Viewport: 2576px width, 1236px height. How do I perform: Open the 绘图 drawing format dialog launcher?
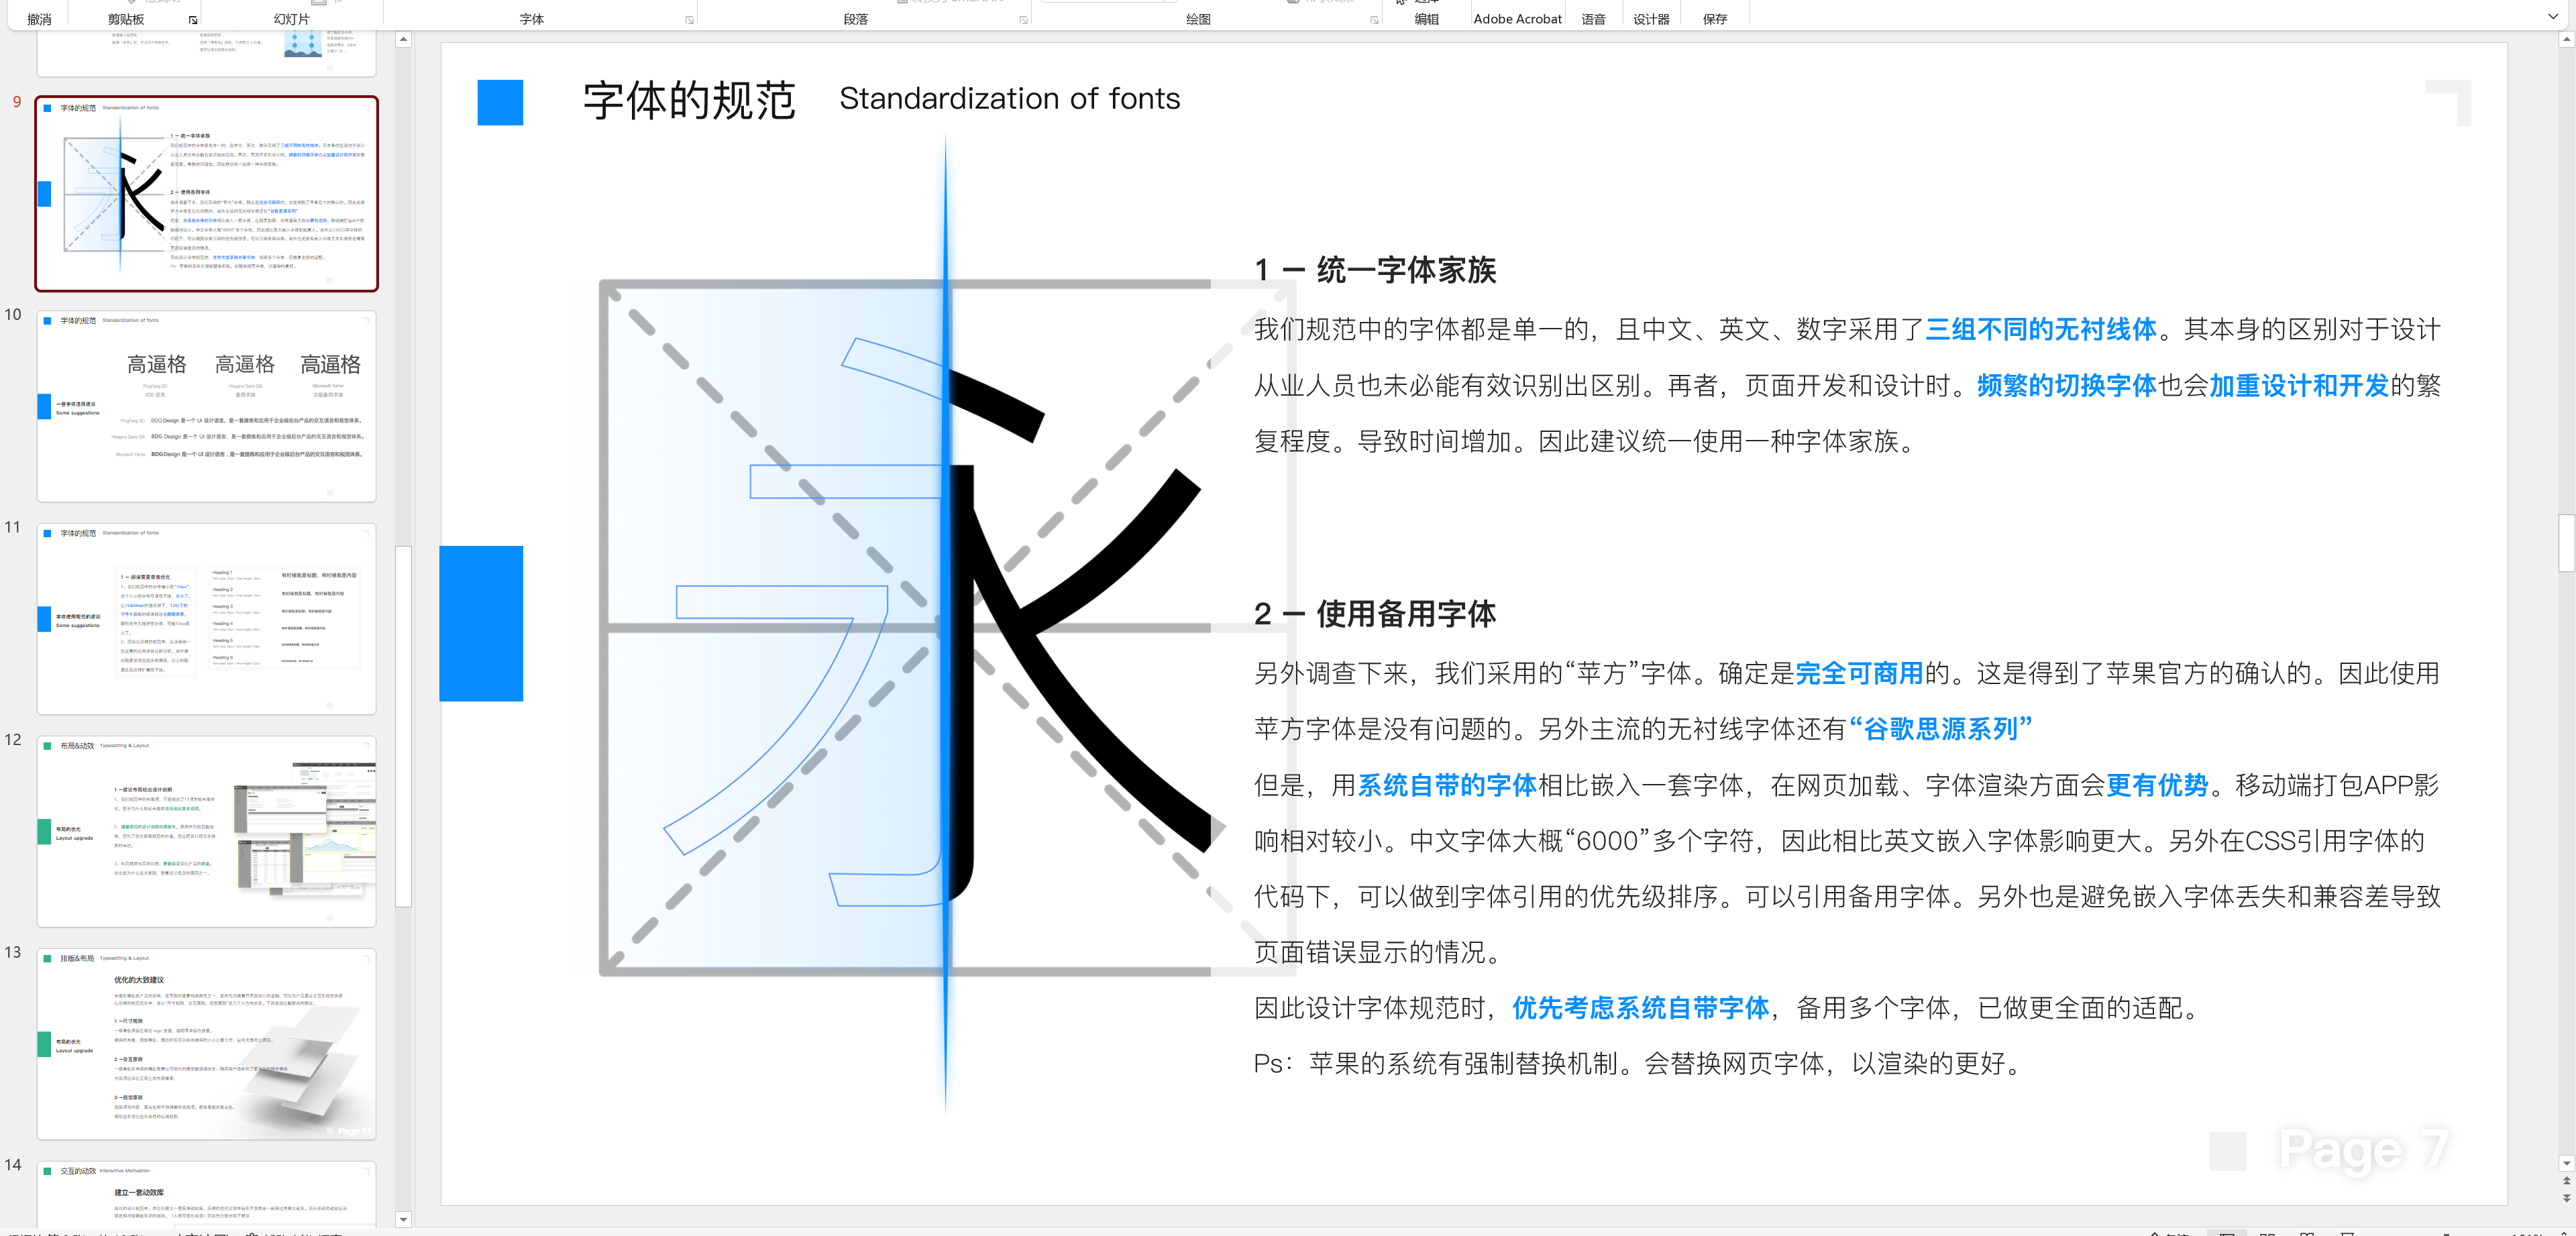(x=1374, y=20)
